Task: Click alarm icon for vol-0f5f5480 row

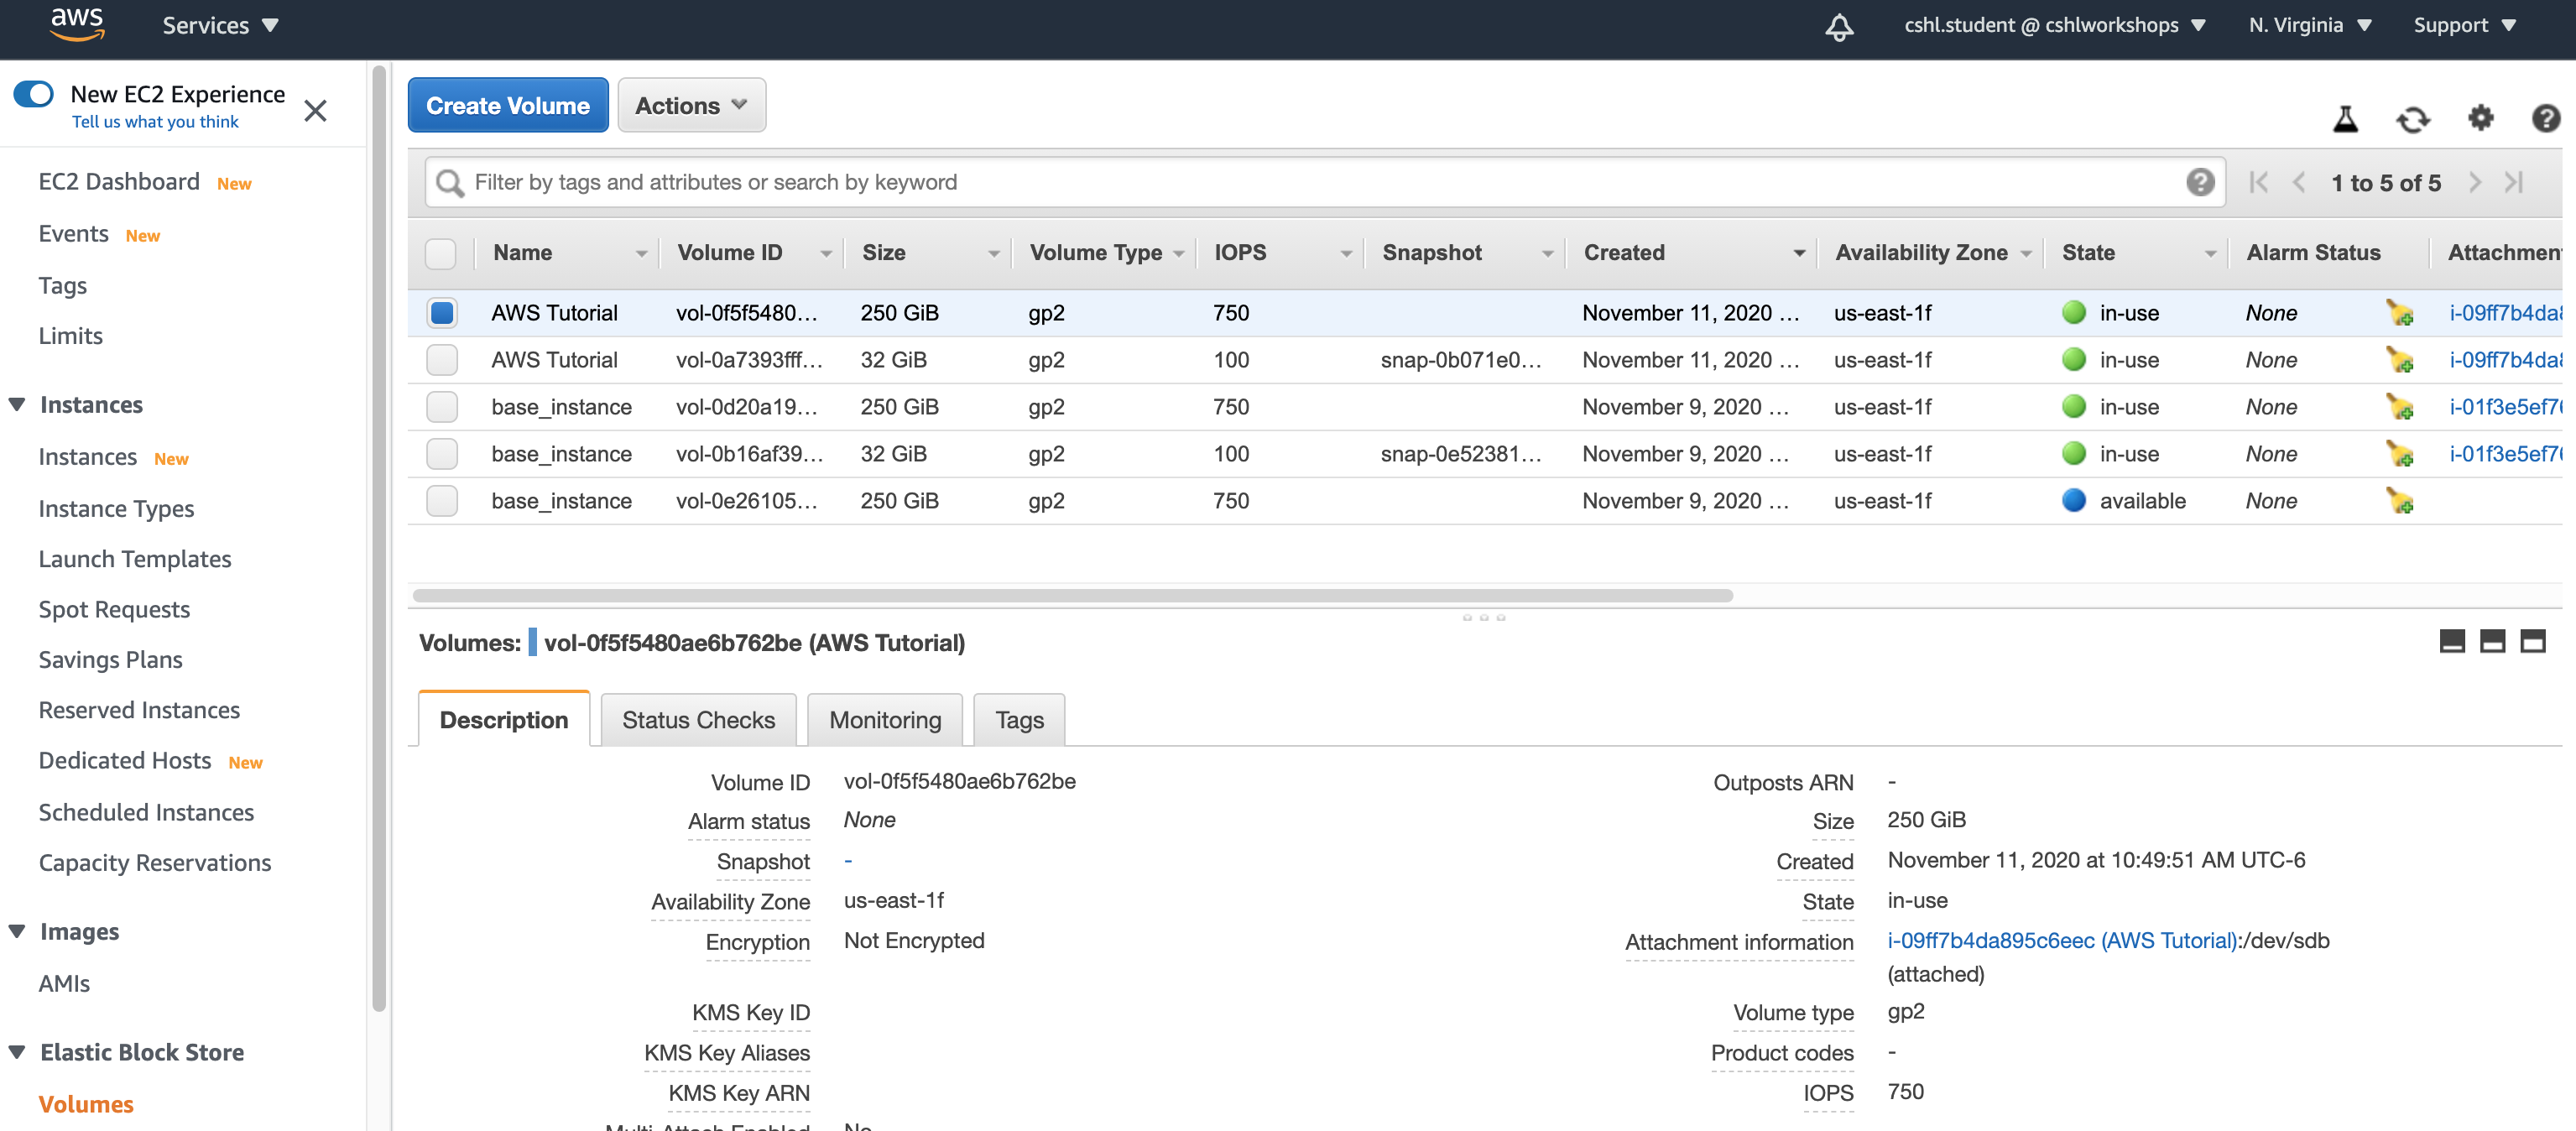Action: point(2400,313)
